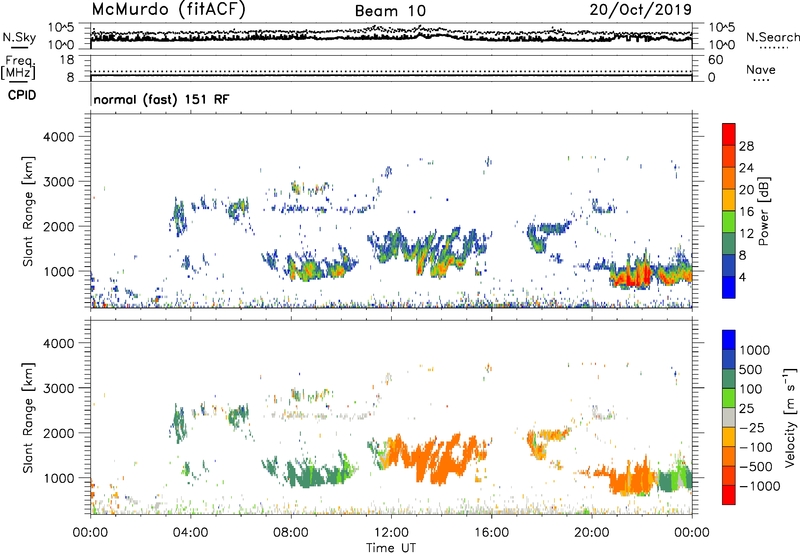Click the 12:00 time axis label
The width and height of the screenshot is (800, 554).
[391, 533]
